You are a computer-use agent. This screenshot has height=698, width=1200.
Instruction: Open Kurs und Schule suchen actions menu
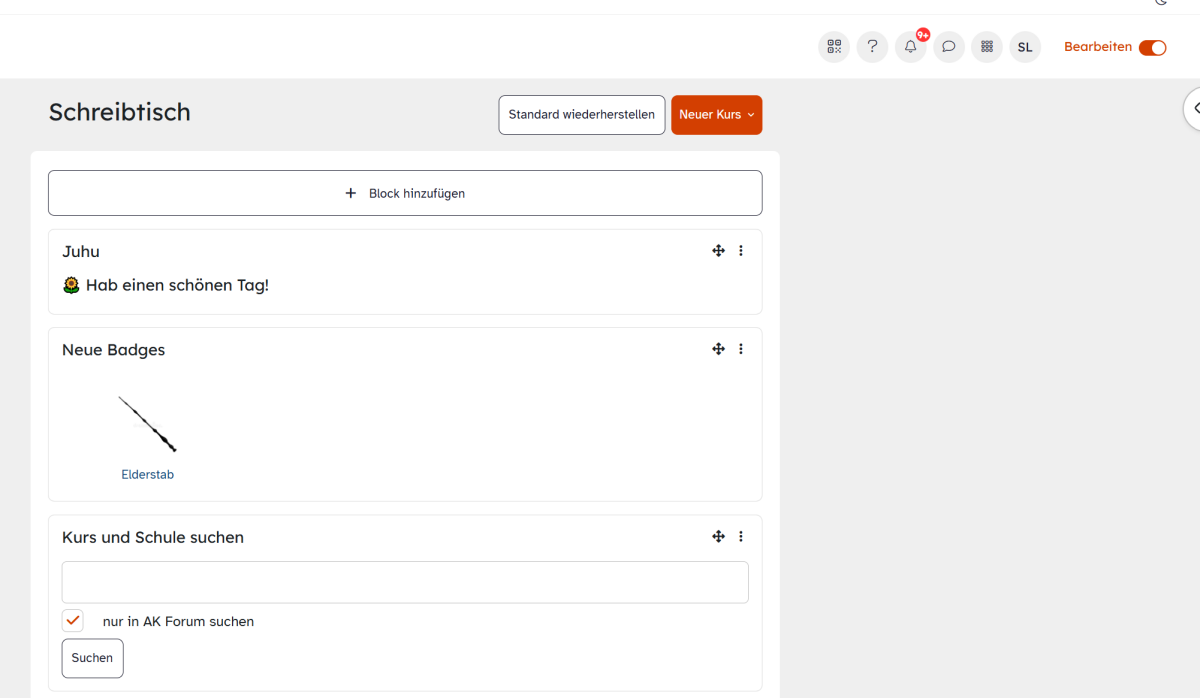pyautogui.click(x=741, y=537)
